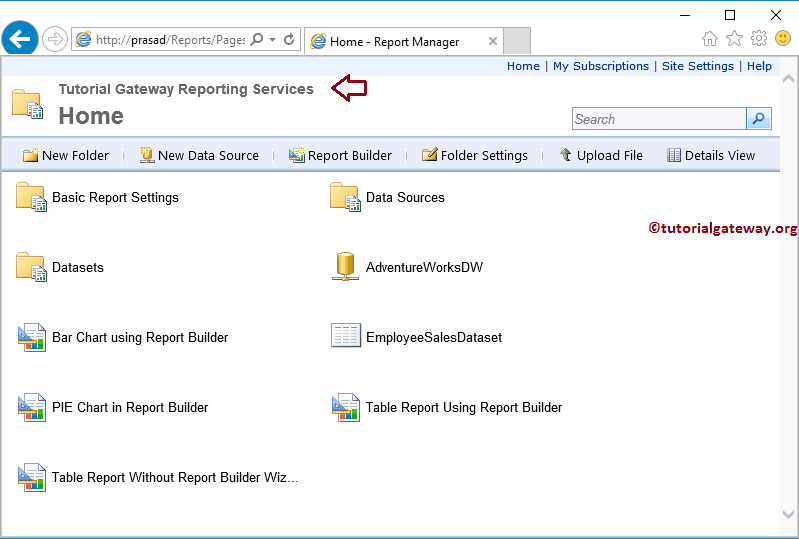Click Table Report Without Report Builder Wiz icon
The image size is (799, 539).
(x=32, y=477)
